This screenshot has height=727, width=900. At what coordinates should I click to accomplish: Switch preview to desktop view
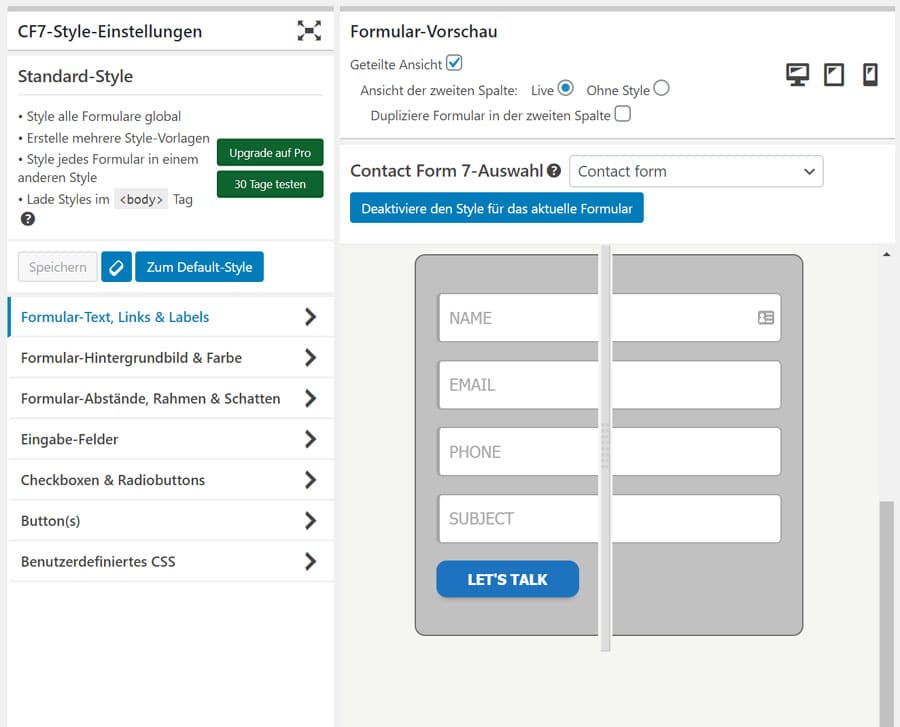[796, 74]
